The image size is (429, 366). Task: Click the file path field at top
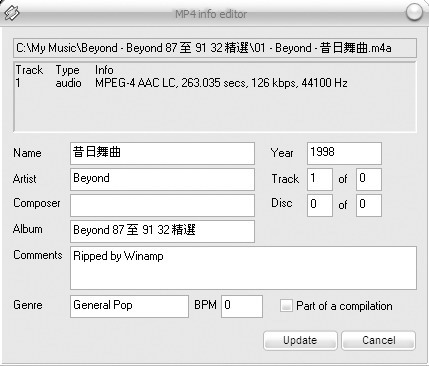(x=215, y=48)
